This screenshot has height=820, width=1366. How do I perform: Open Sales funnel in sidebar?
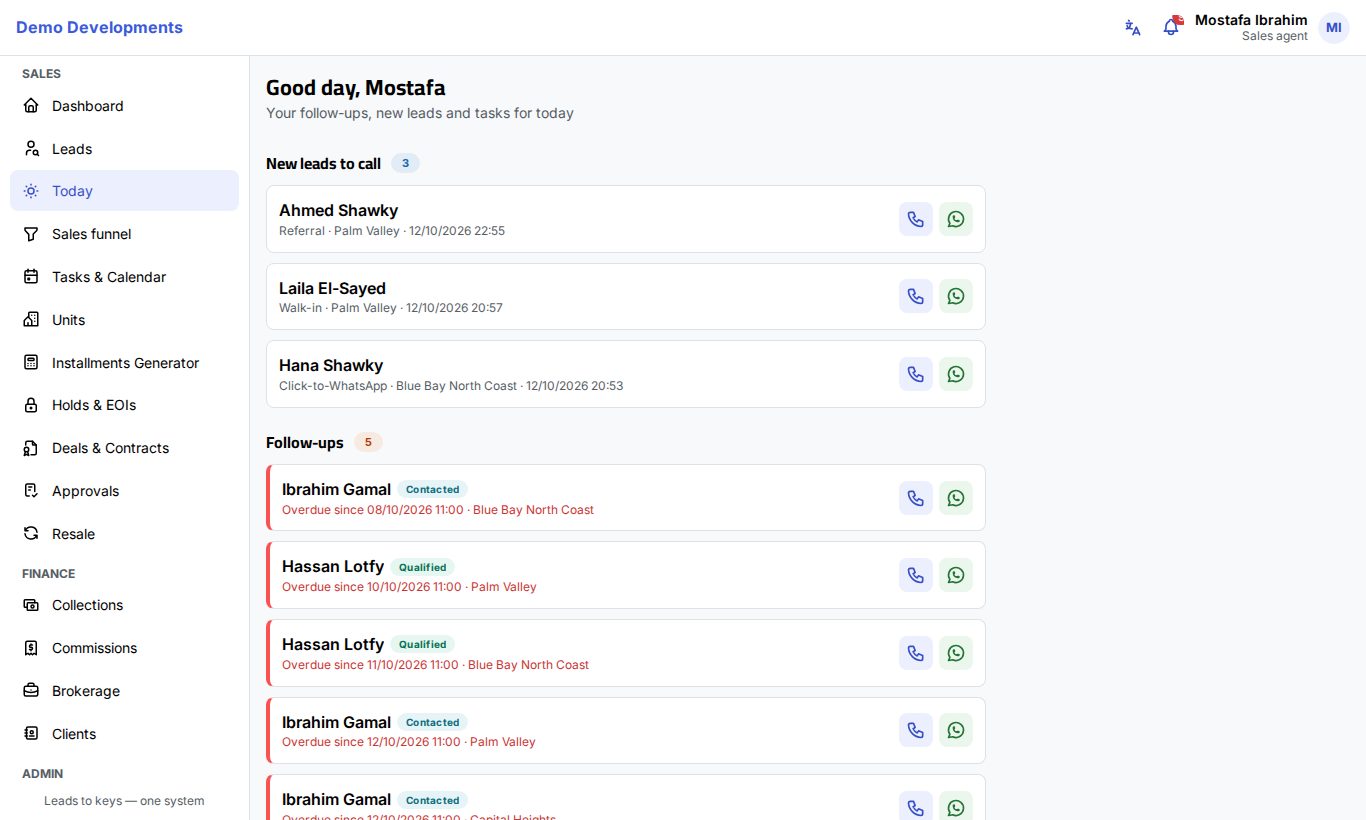(125, 234)
